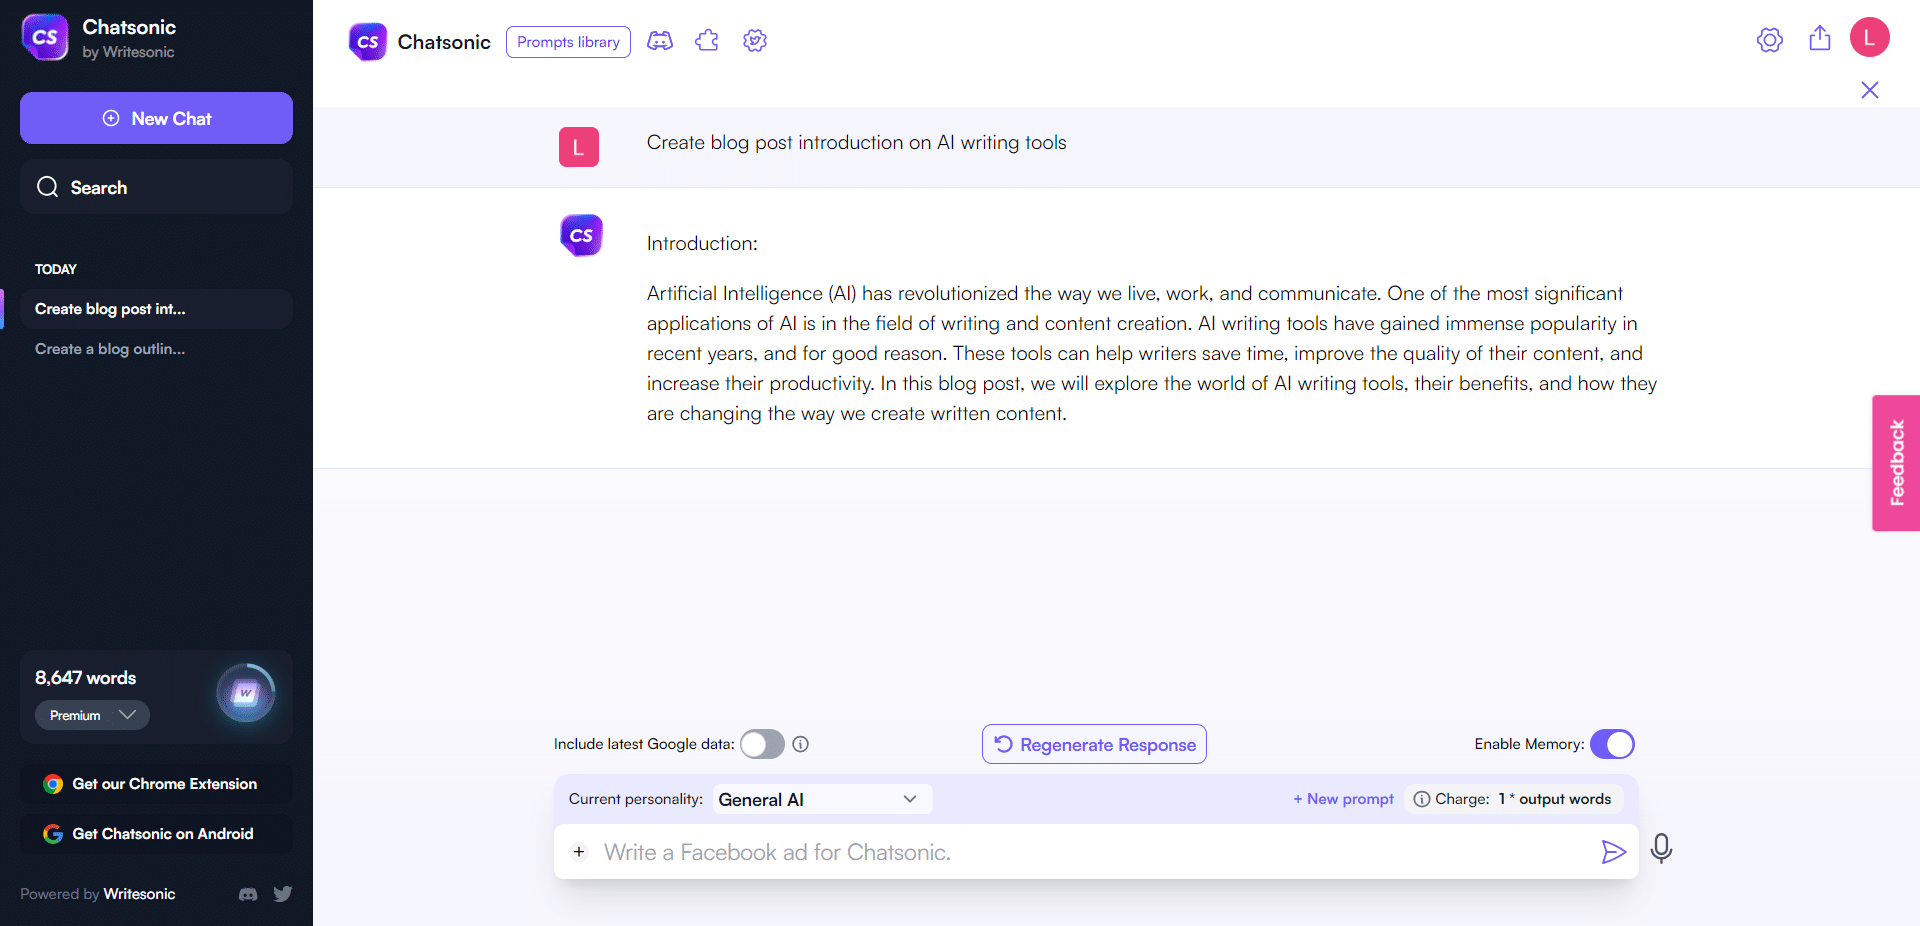Click the 'Create blog post introduction' prompt text
The width and height of the screenshot is (1920, 926).
(856, 142)
